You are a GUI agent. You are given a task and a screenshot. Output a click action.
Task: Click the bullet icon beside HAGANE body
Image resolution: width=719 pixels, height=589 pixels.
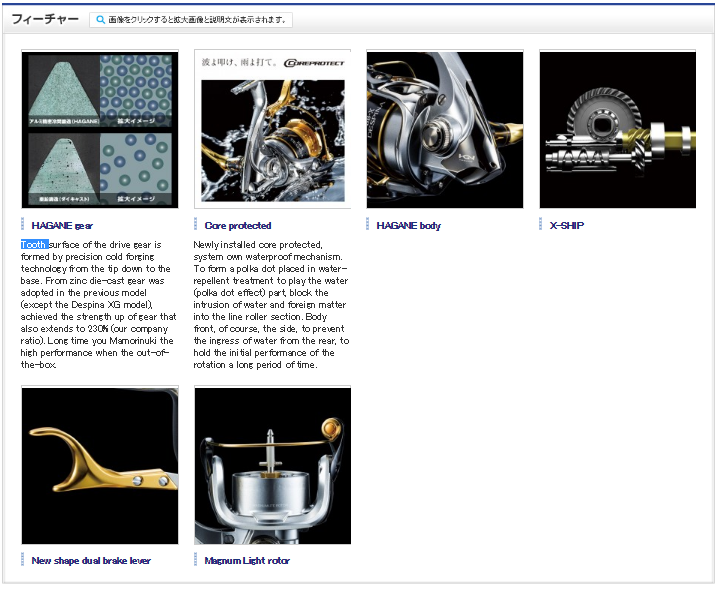click(x=368, y=225)
